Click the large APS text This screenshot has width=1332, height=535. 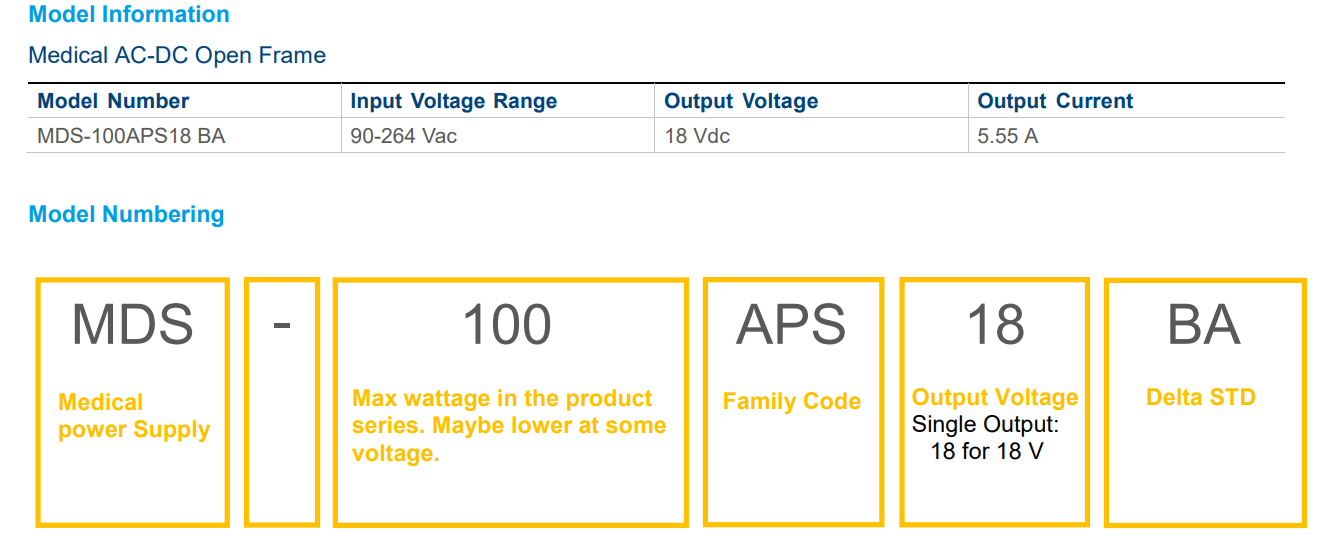791,325
